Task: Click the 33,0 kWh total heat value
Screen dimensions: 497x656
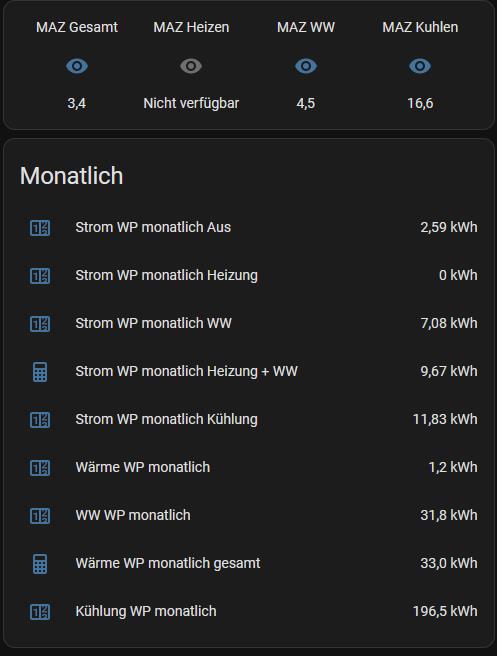Action: pos(448,563)
